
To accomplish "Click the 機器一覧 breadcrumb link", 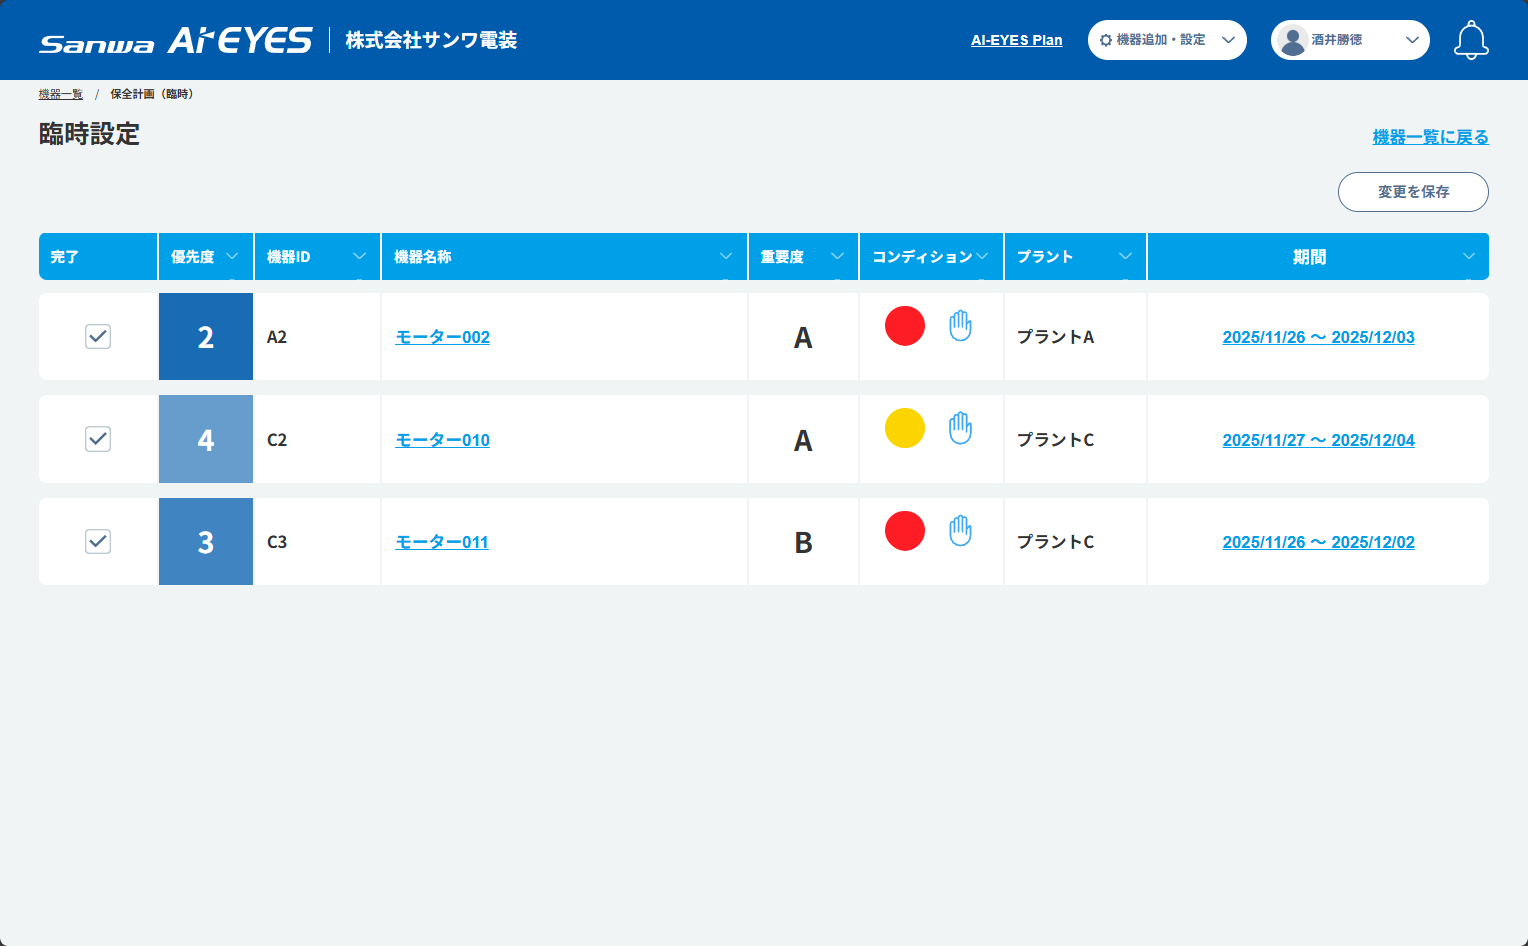I will (59, 93).
